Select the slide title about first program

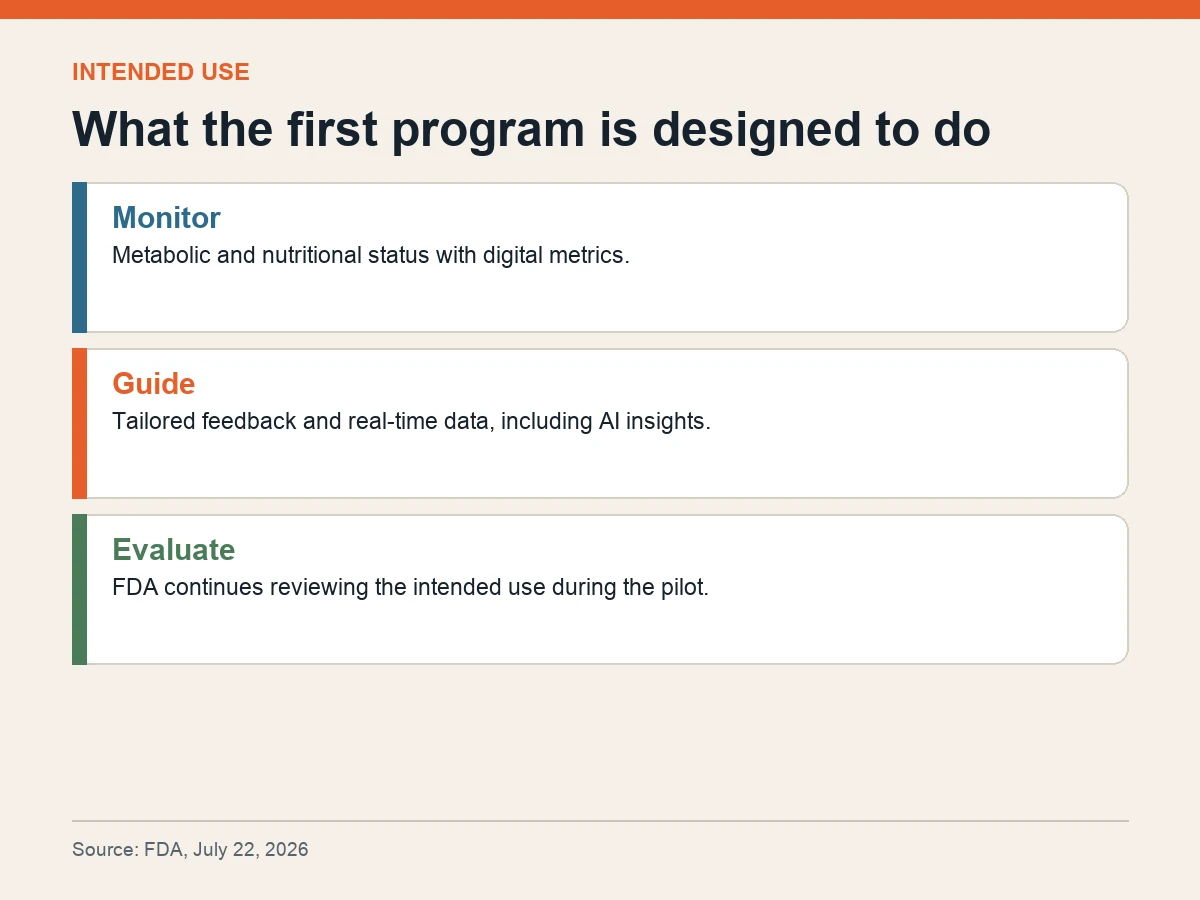531,130
